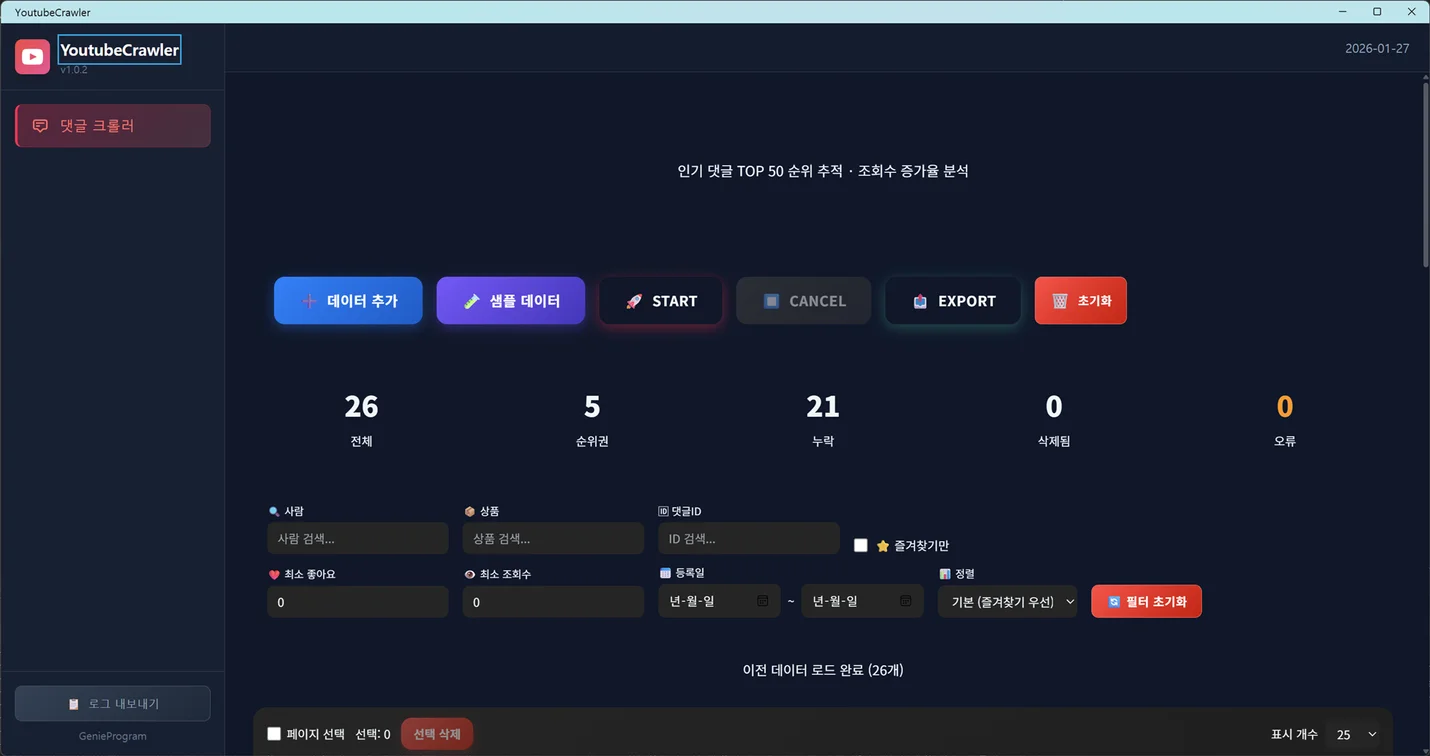Click the YouTube logo icon in sidebar
Viewport: 1430px width, 756px height.
coord(32,57)
